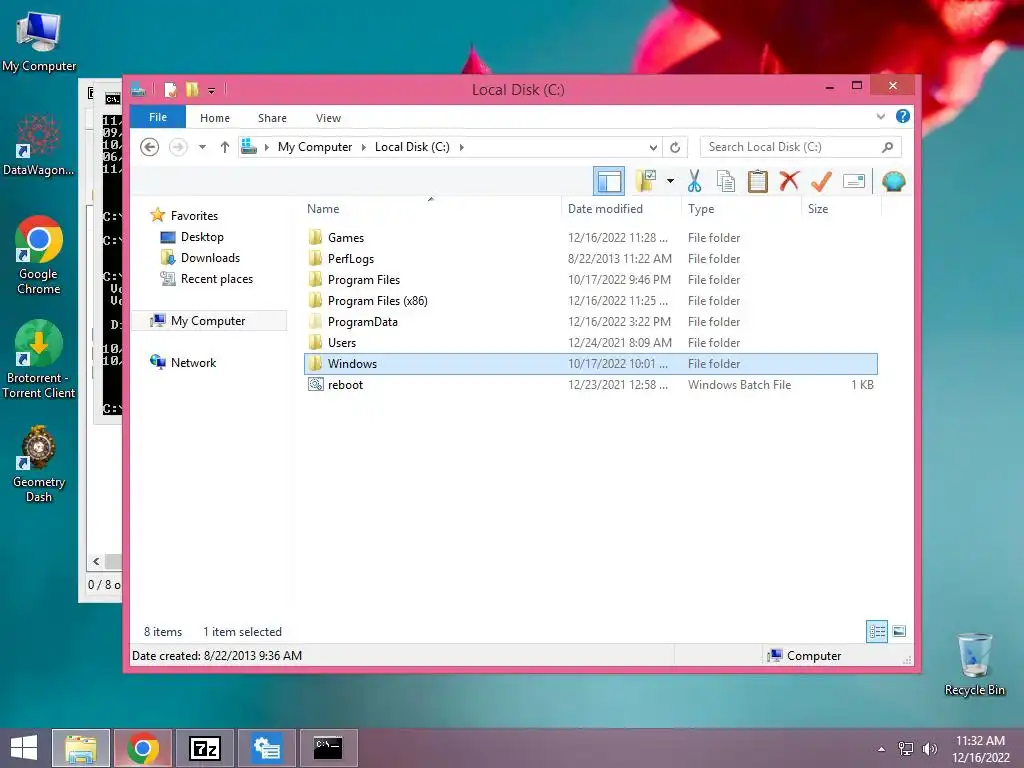Toggle the navigation pane layout button
The width and height of the screenshot is (1024, 768).
[x=609, y=181]
